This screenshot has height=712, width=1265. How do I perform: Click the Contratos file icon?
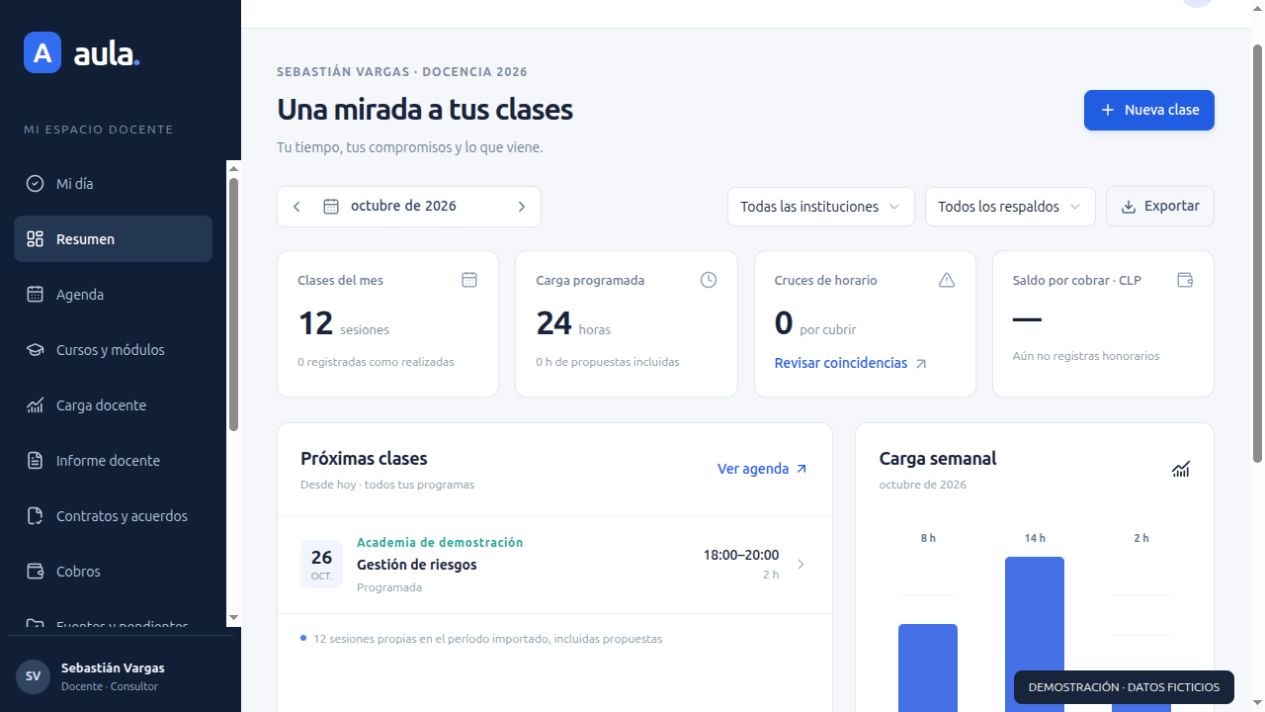coord(35,516)
